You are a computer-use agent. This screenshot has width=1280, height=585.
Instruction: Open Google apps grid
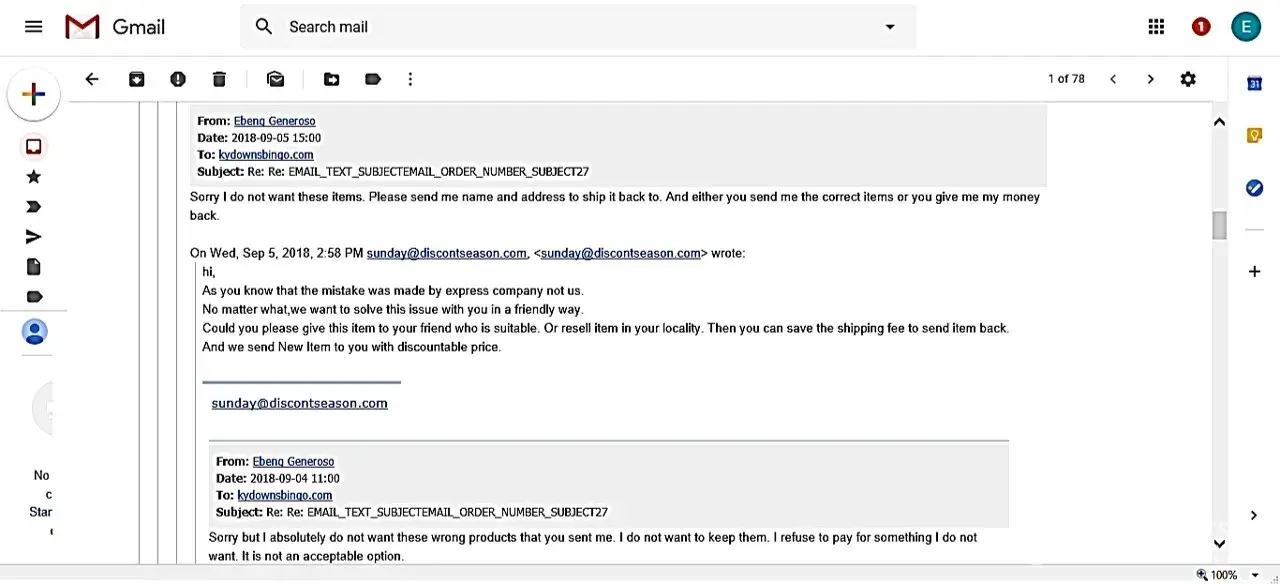(x=1156, y=27)
